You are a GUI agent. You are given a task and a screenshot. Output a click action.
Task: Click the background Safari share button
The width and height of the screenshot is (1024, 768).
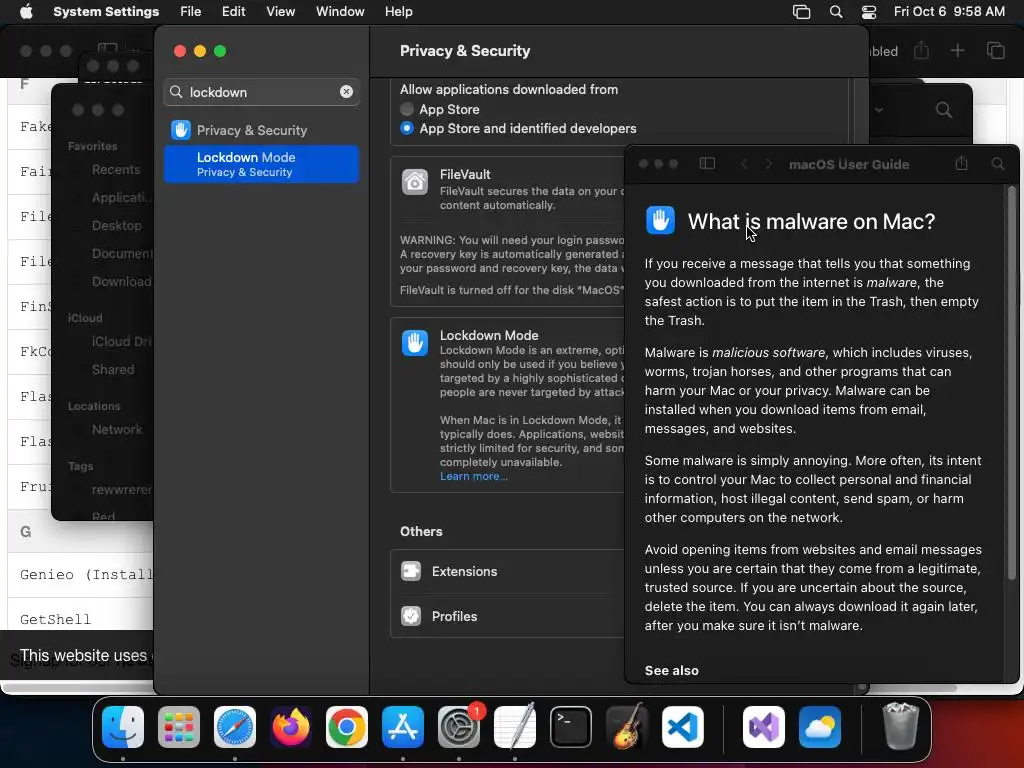(x=921, y=50)
